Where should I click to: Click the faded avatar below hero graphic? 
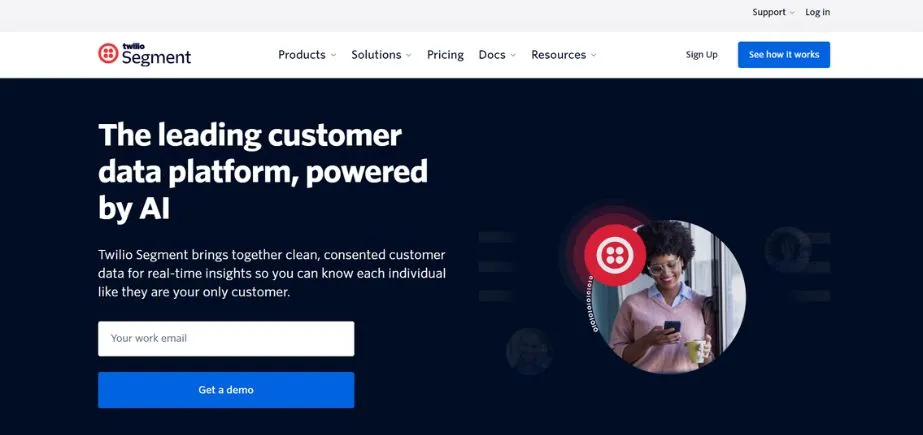tap(529, 351)
